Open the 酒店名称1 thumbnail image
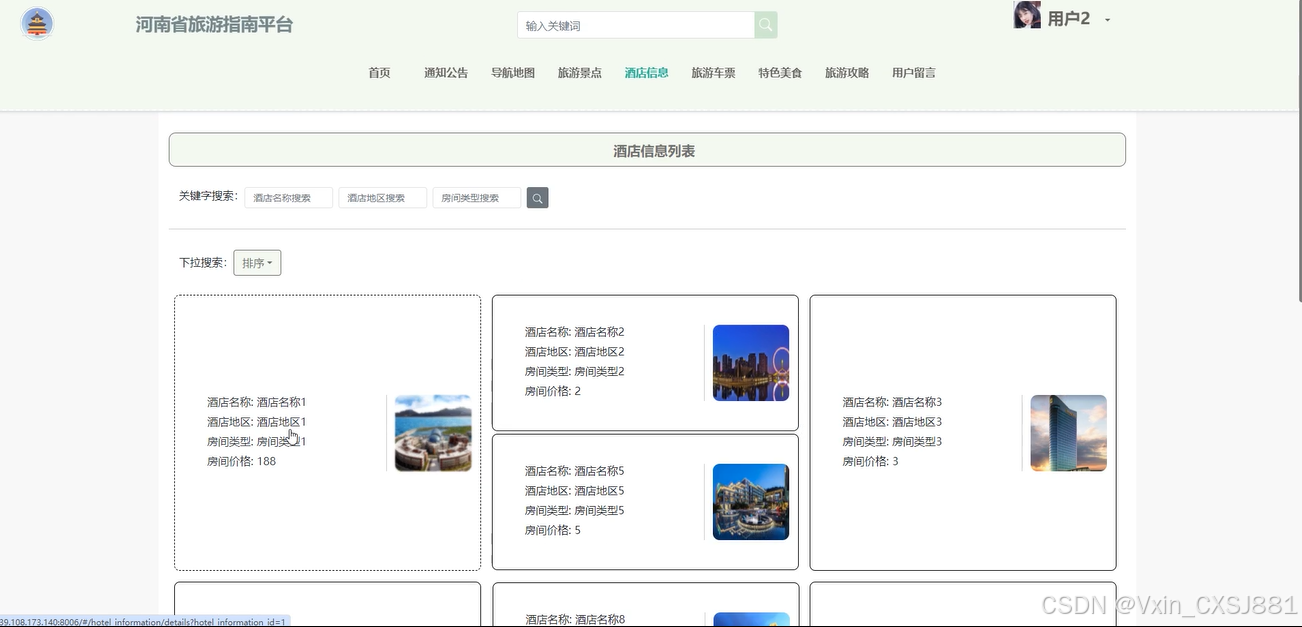 (x=433, y=433)
